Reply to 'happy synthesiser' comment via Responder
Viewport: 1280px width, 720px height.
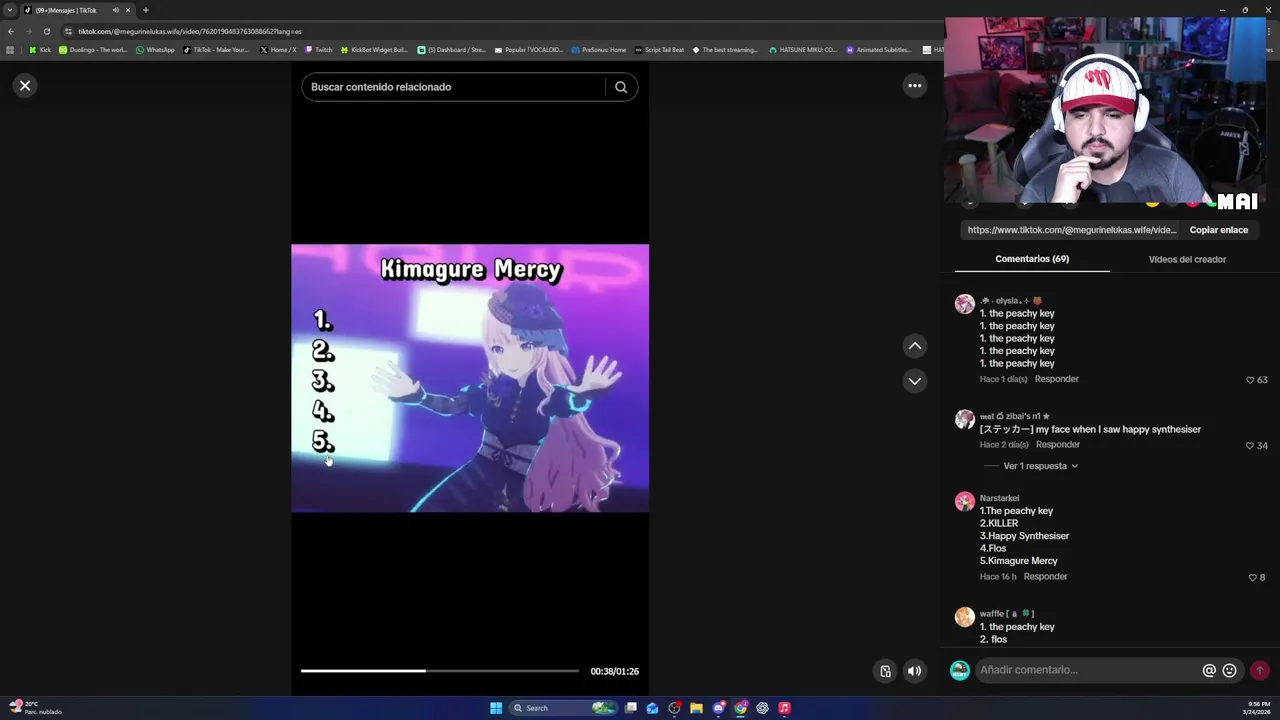(1057, 444)
